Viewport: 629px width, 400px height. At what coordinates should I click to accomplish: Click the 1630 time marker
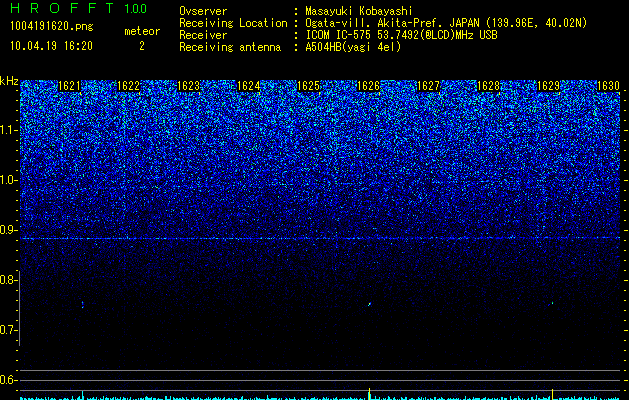[x=609, y=86]
